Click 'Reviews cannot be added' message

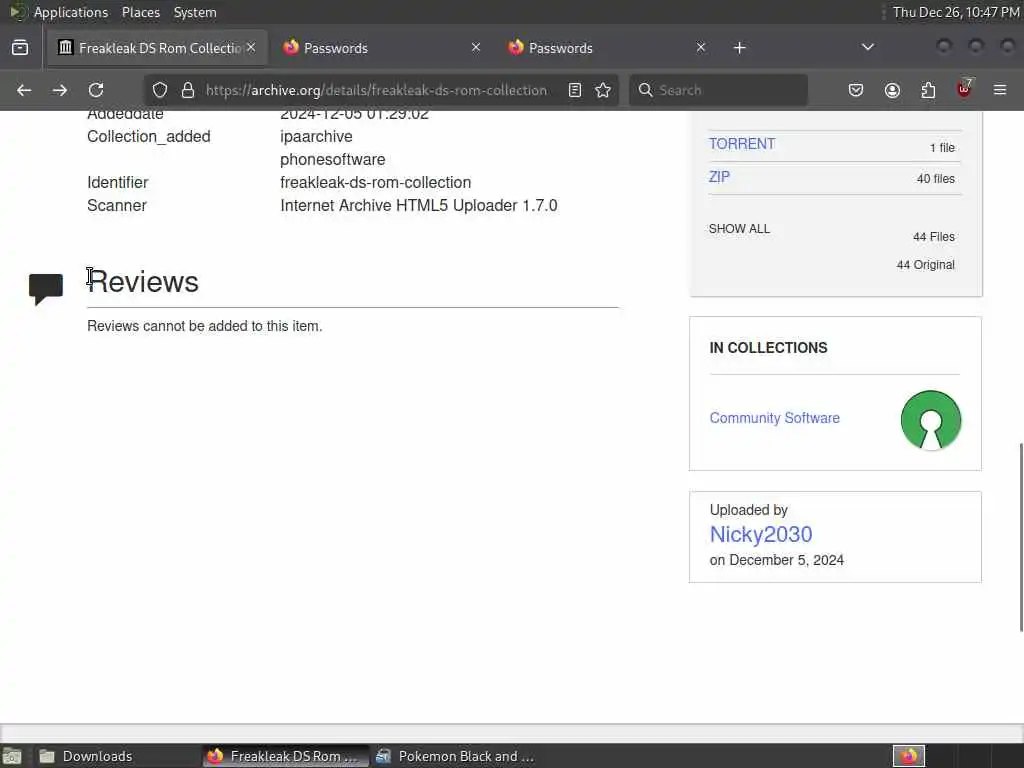tap(204, 326)
